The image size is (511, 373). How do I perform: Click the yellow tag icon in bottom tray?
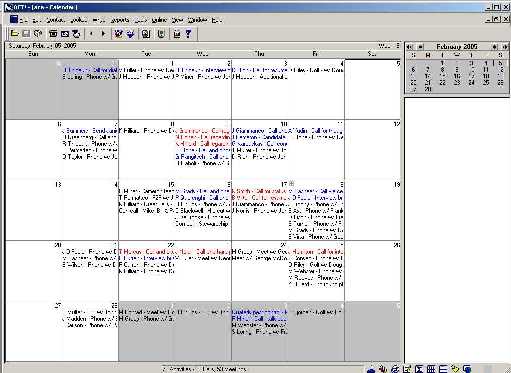tap(455, 368)
